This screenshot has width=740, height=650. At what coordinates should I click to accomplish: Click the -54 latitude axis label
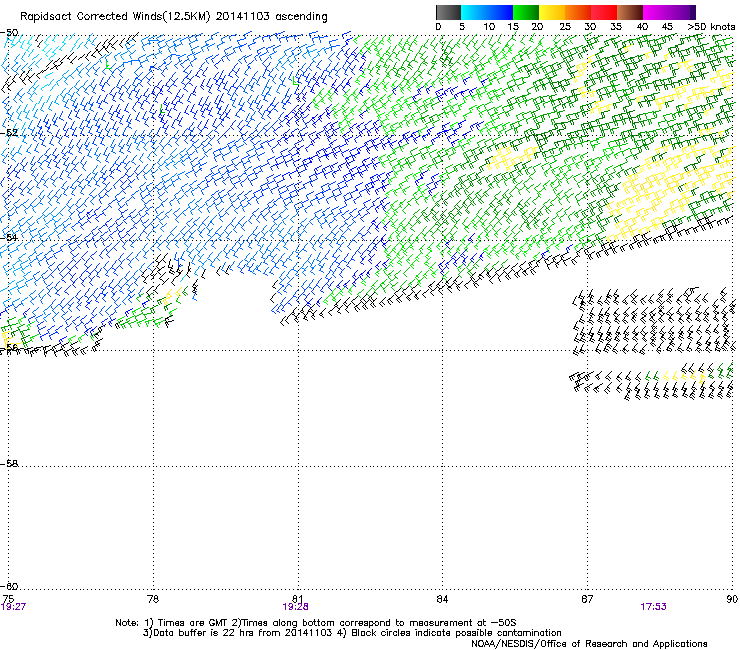click(9, 237)
